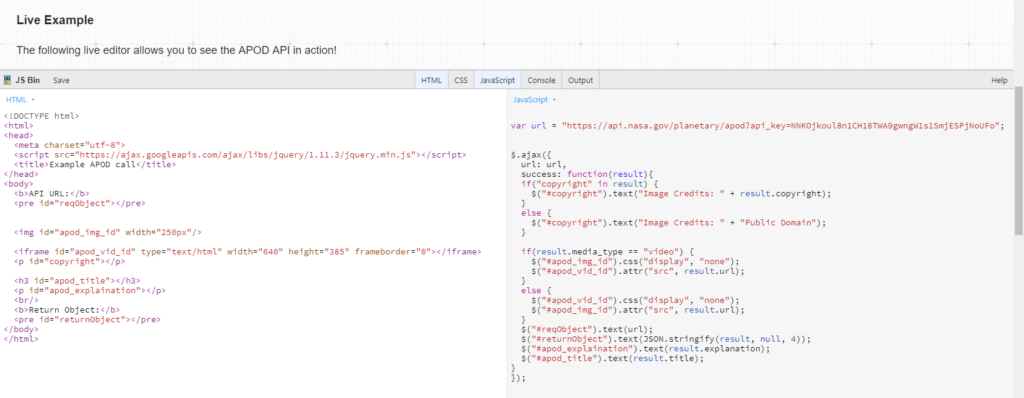This screenshot has width=1024, height=398.
Task: Click the 'var url' API key line
Action: 758,125
